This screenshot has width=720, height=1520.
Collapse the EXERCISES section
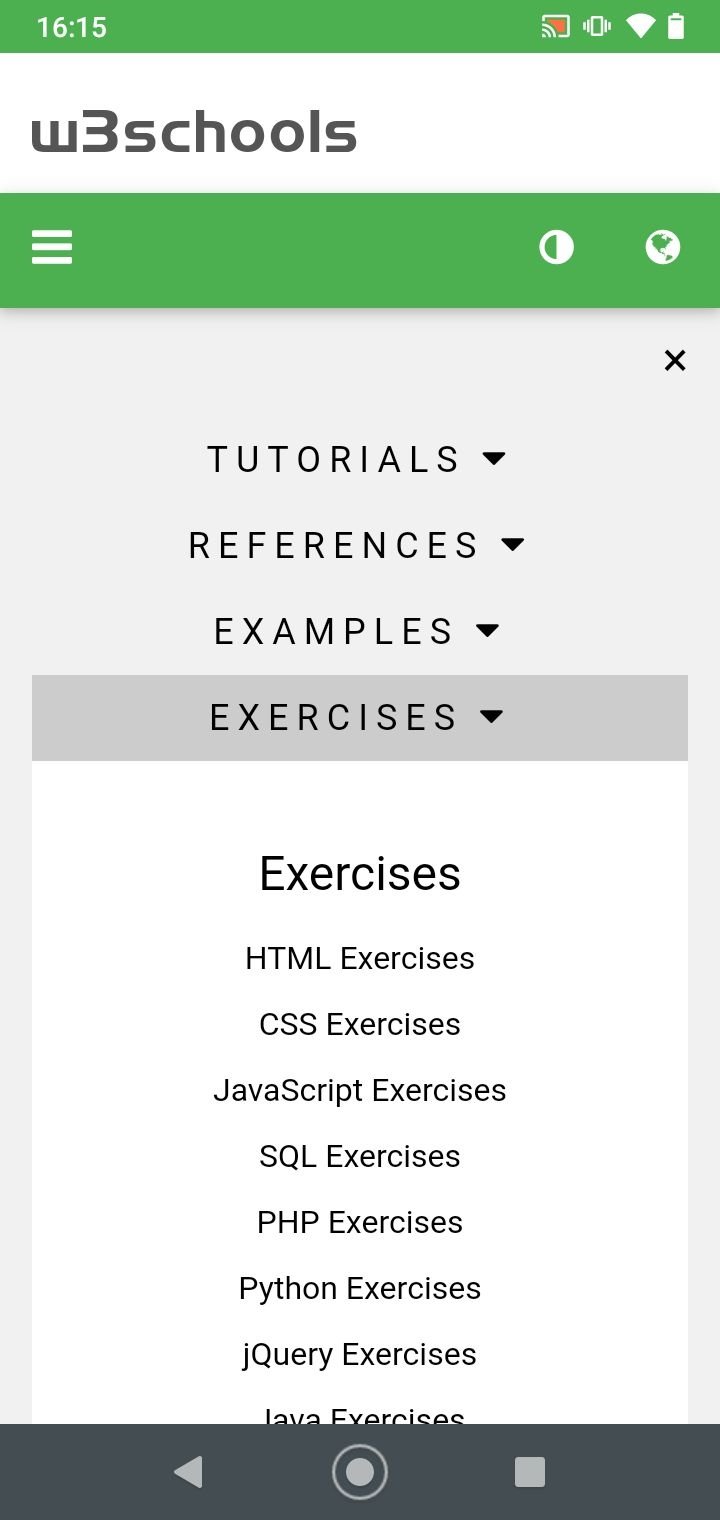[360, 717]
